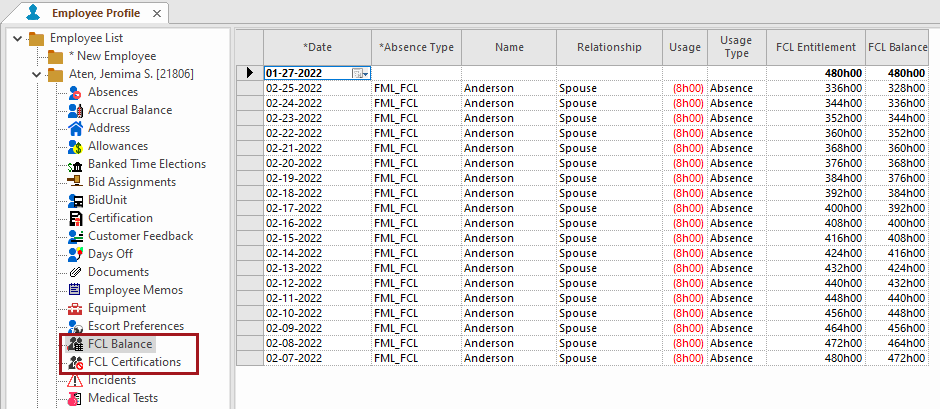The height and width of the screenshot is (409, 940).
Task: Select Aten, Jemima S. [21806] employee
Action: 131,74
